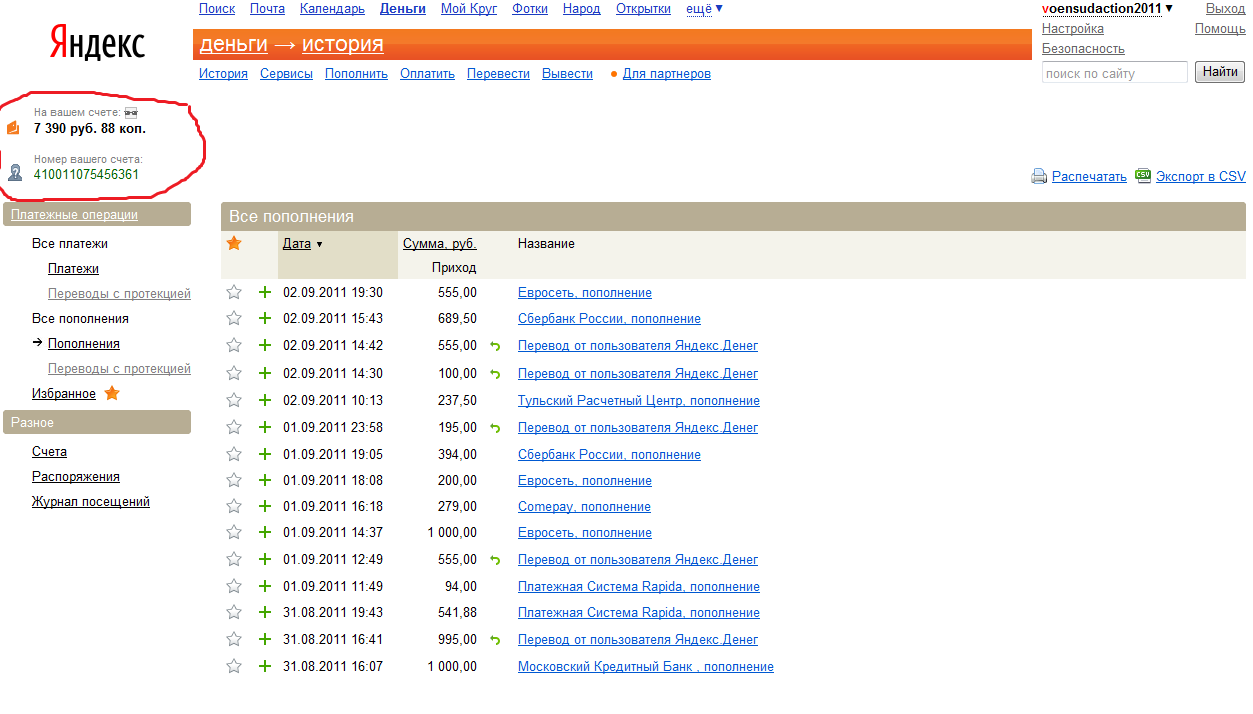Star the Сбербанк России 02.09.2011 15:43 entry
Image resolution: width=1253 pixels, height=714 pixels.
[234, 318]
